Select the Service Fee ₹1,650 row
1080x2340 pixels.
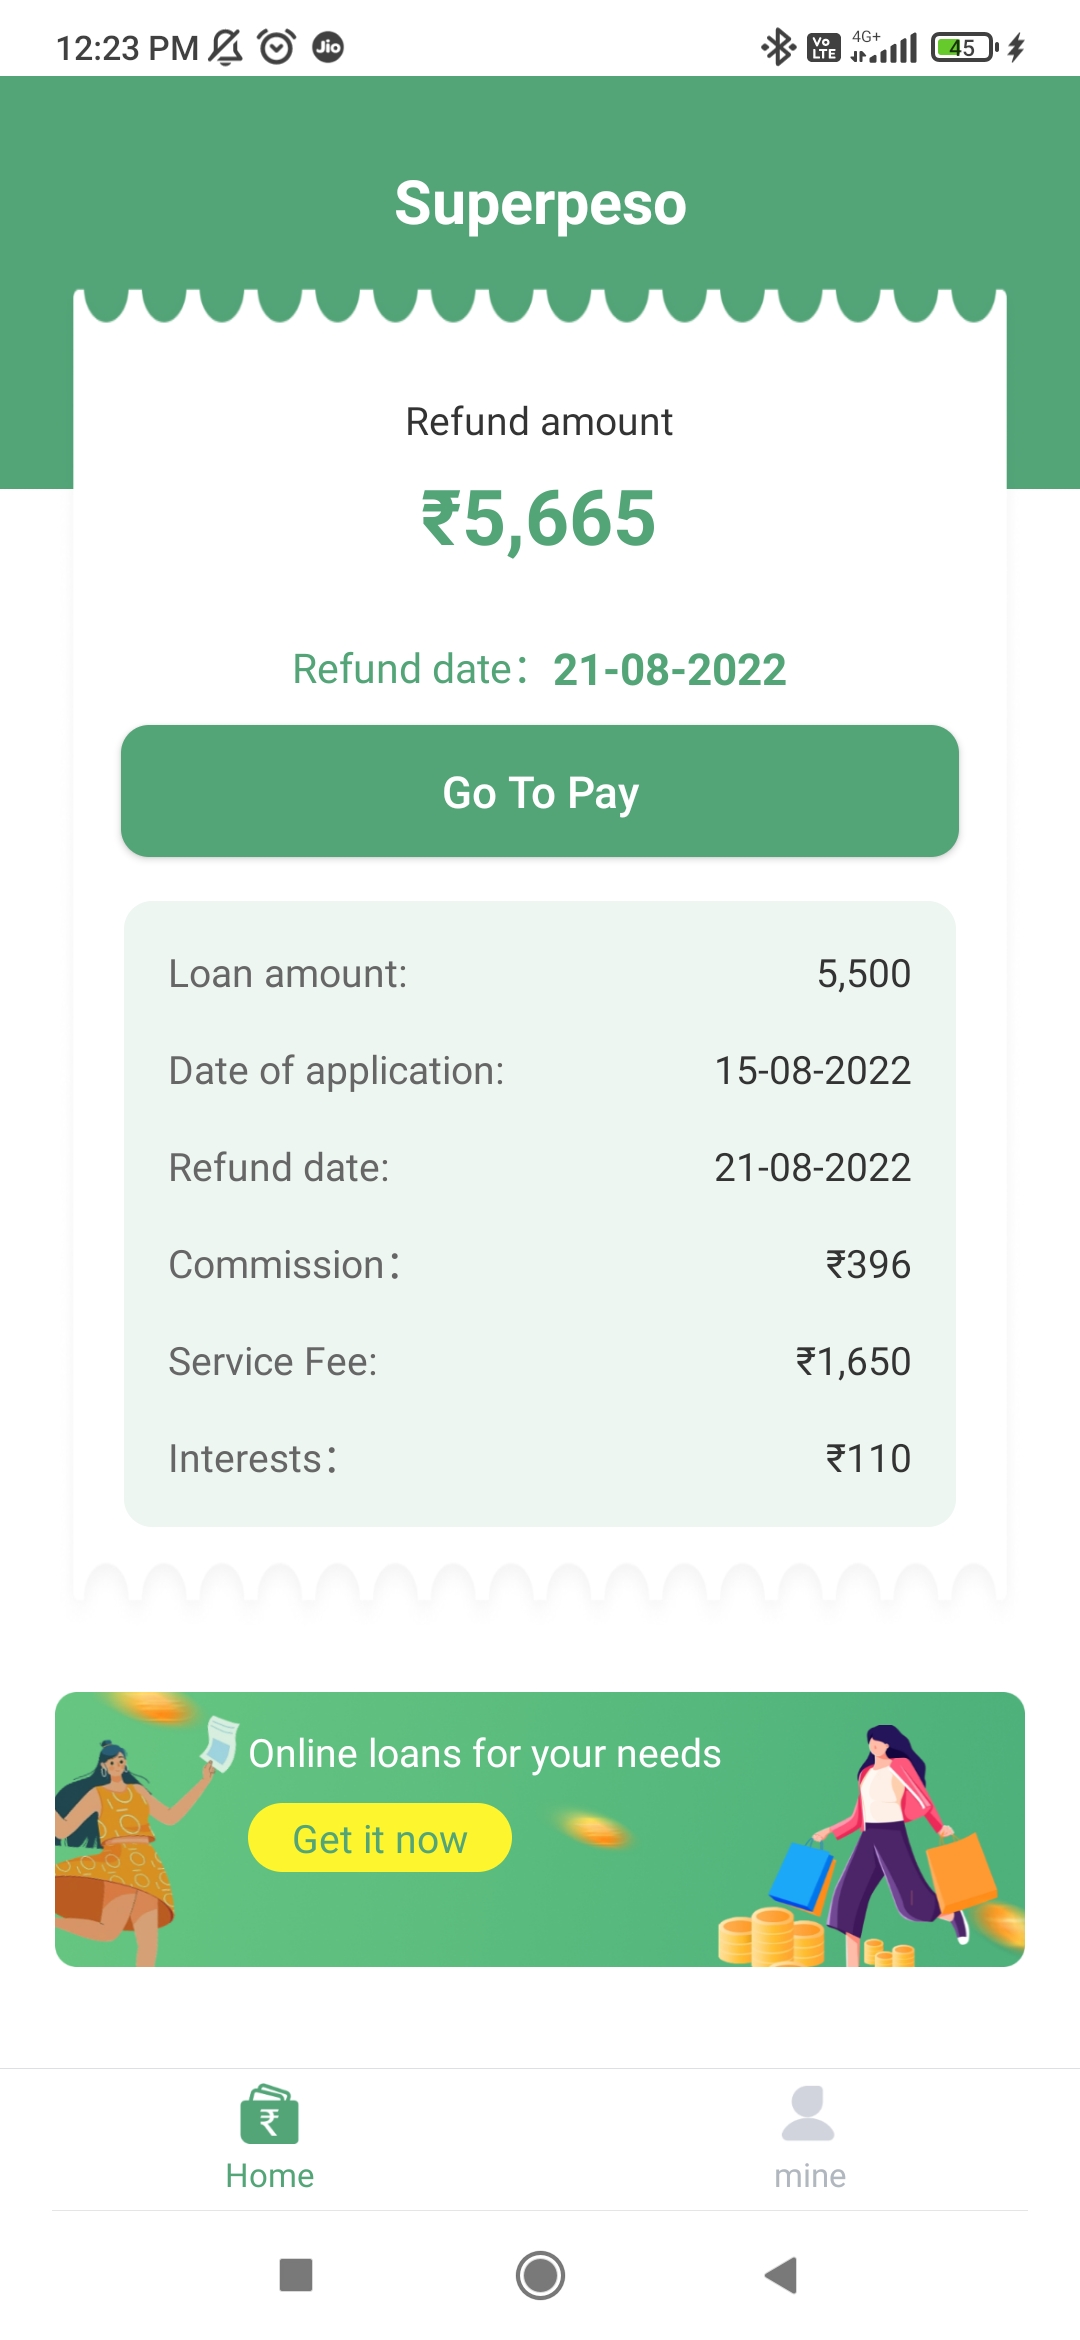click(540, 1362)
